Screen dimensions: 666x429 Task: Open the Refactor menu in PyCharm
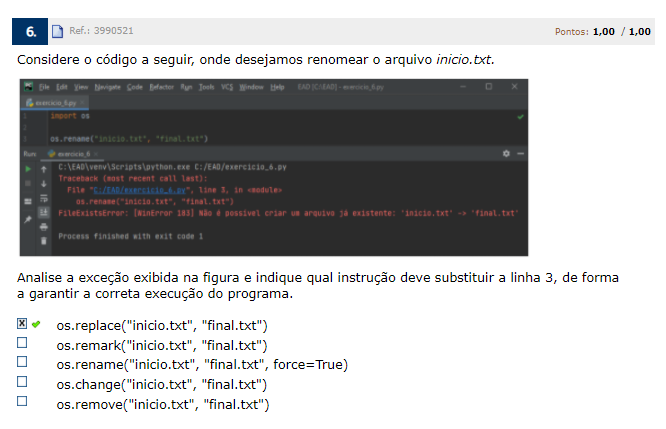(x=161, y=87)
